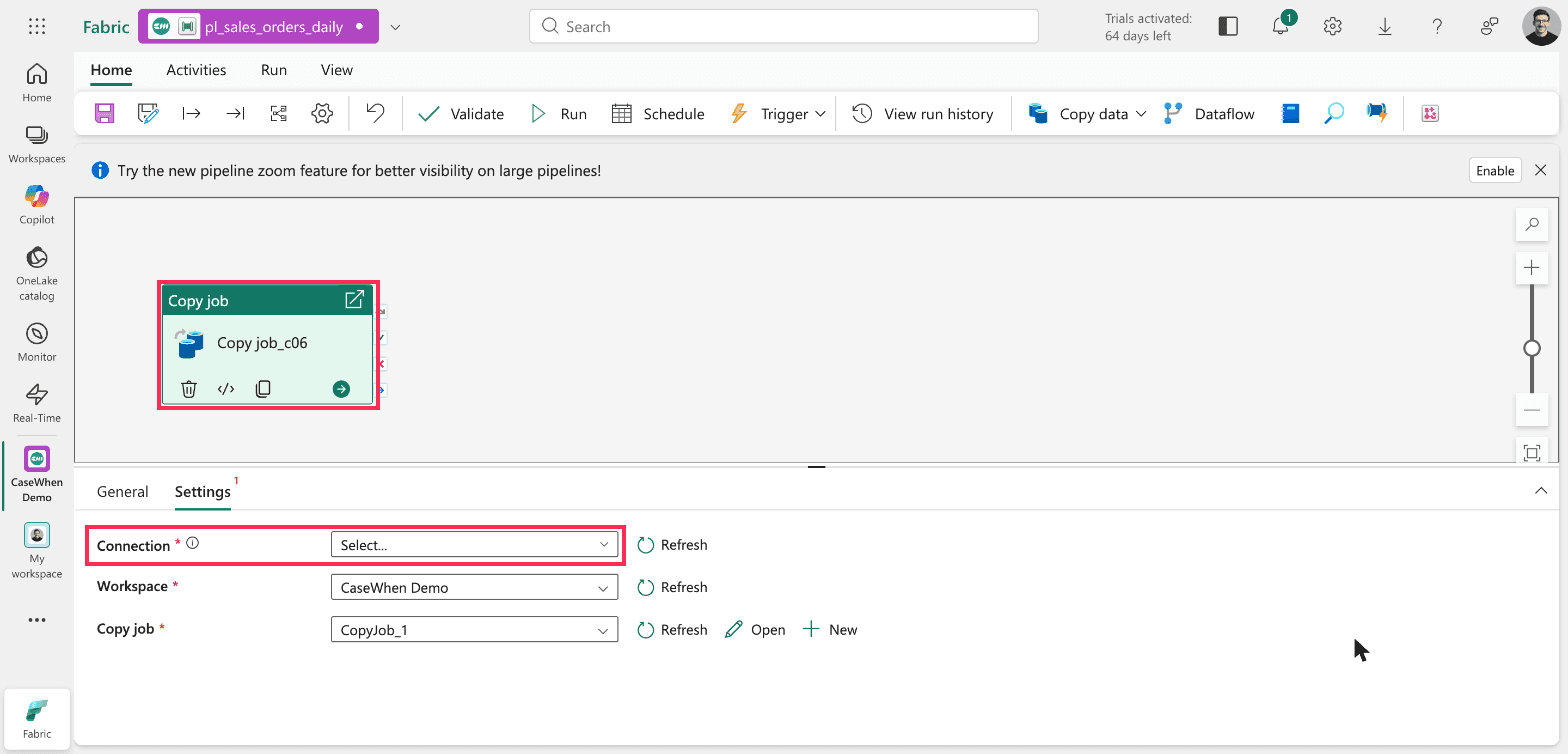1568x754 pixels.
Task: Click View run history
Action: click(x=923, y=114)
